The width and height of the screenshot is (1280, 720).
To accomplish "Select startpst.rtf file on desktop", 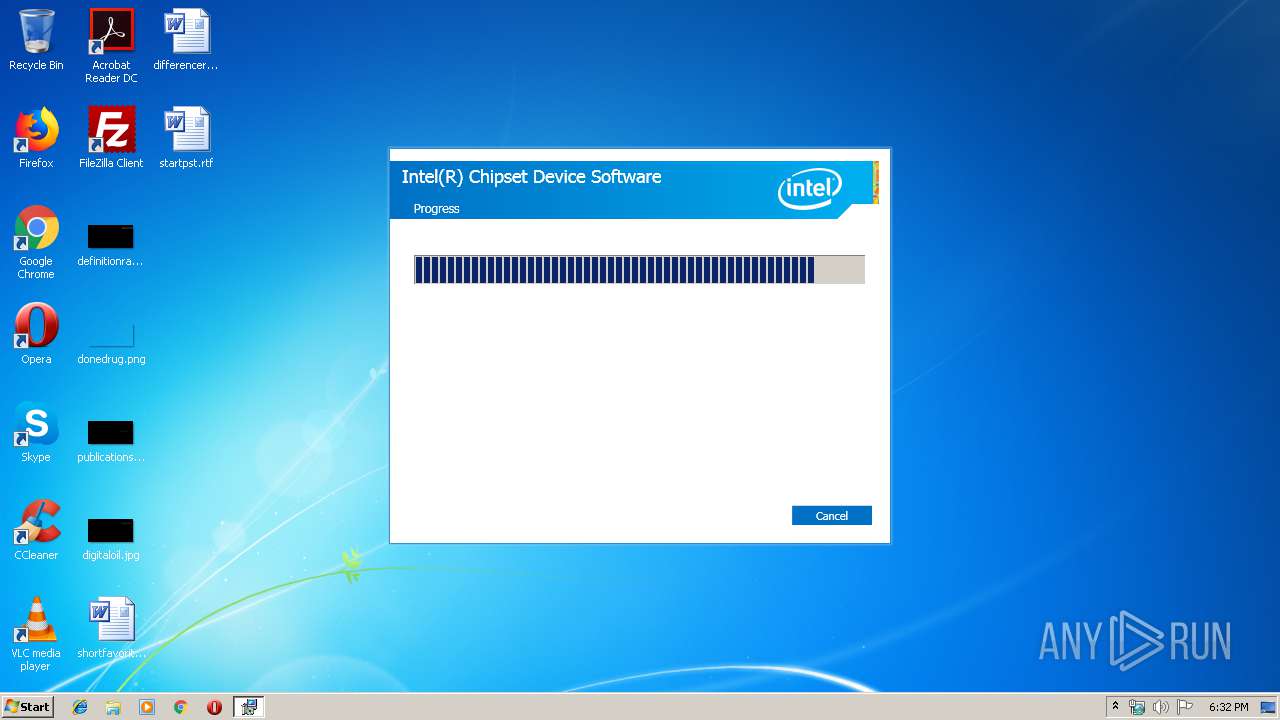I will tap(186, 138).
